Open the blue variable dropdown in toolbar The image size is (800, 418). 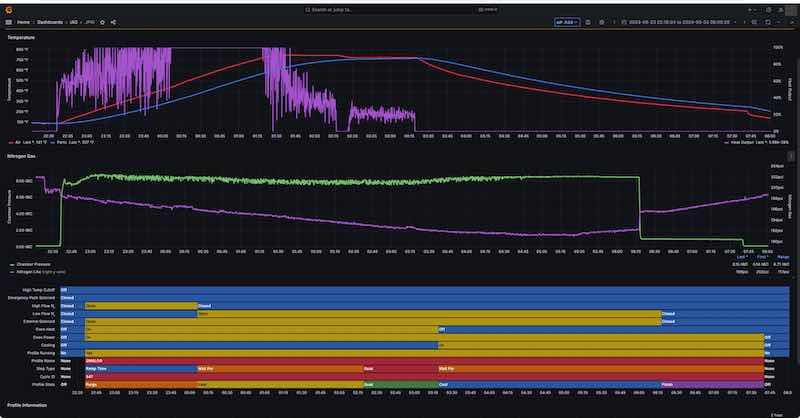pos(567,22)
